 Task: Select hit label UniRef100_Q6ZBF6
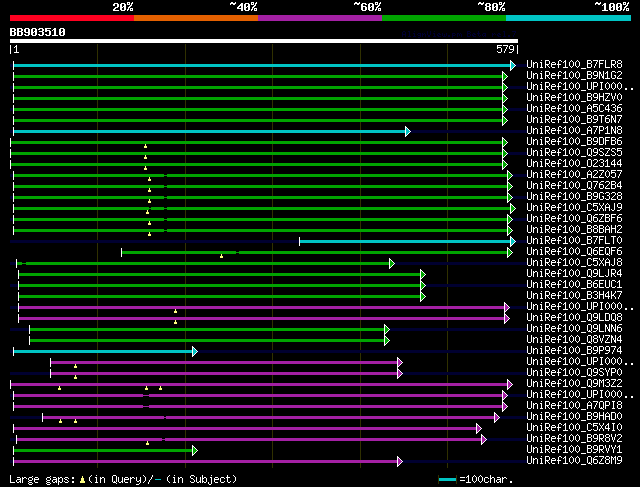pos(574,219)
